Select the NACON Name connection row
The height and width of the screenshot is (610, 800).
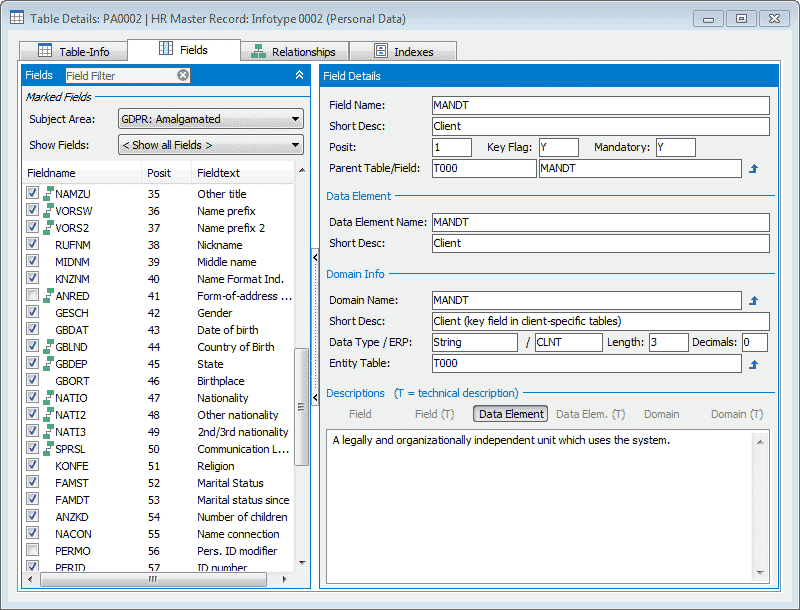click(159, 533)
